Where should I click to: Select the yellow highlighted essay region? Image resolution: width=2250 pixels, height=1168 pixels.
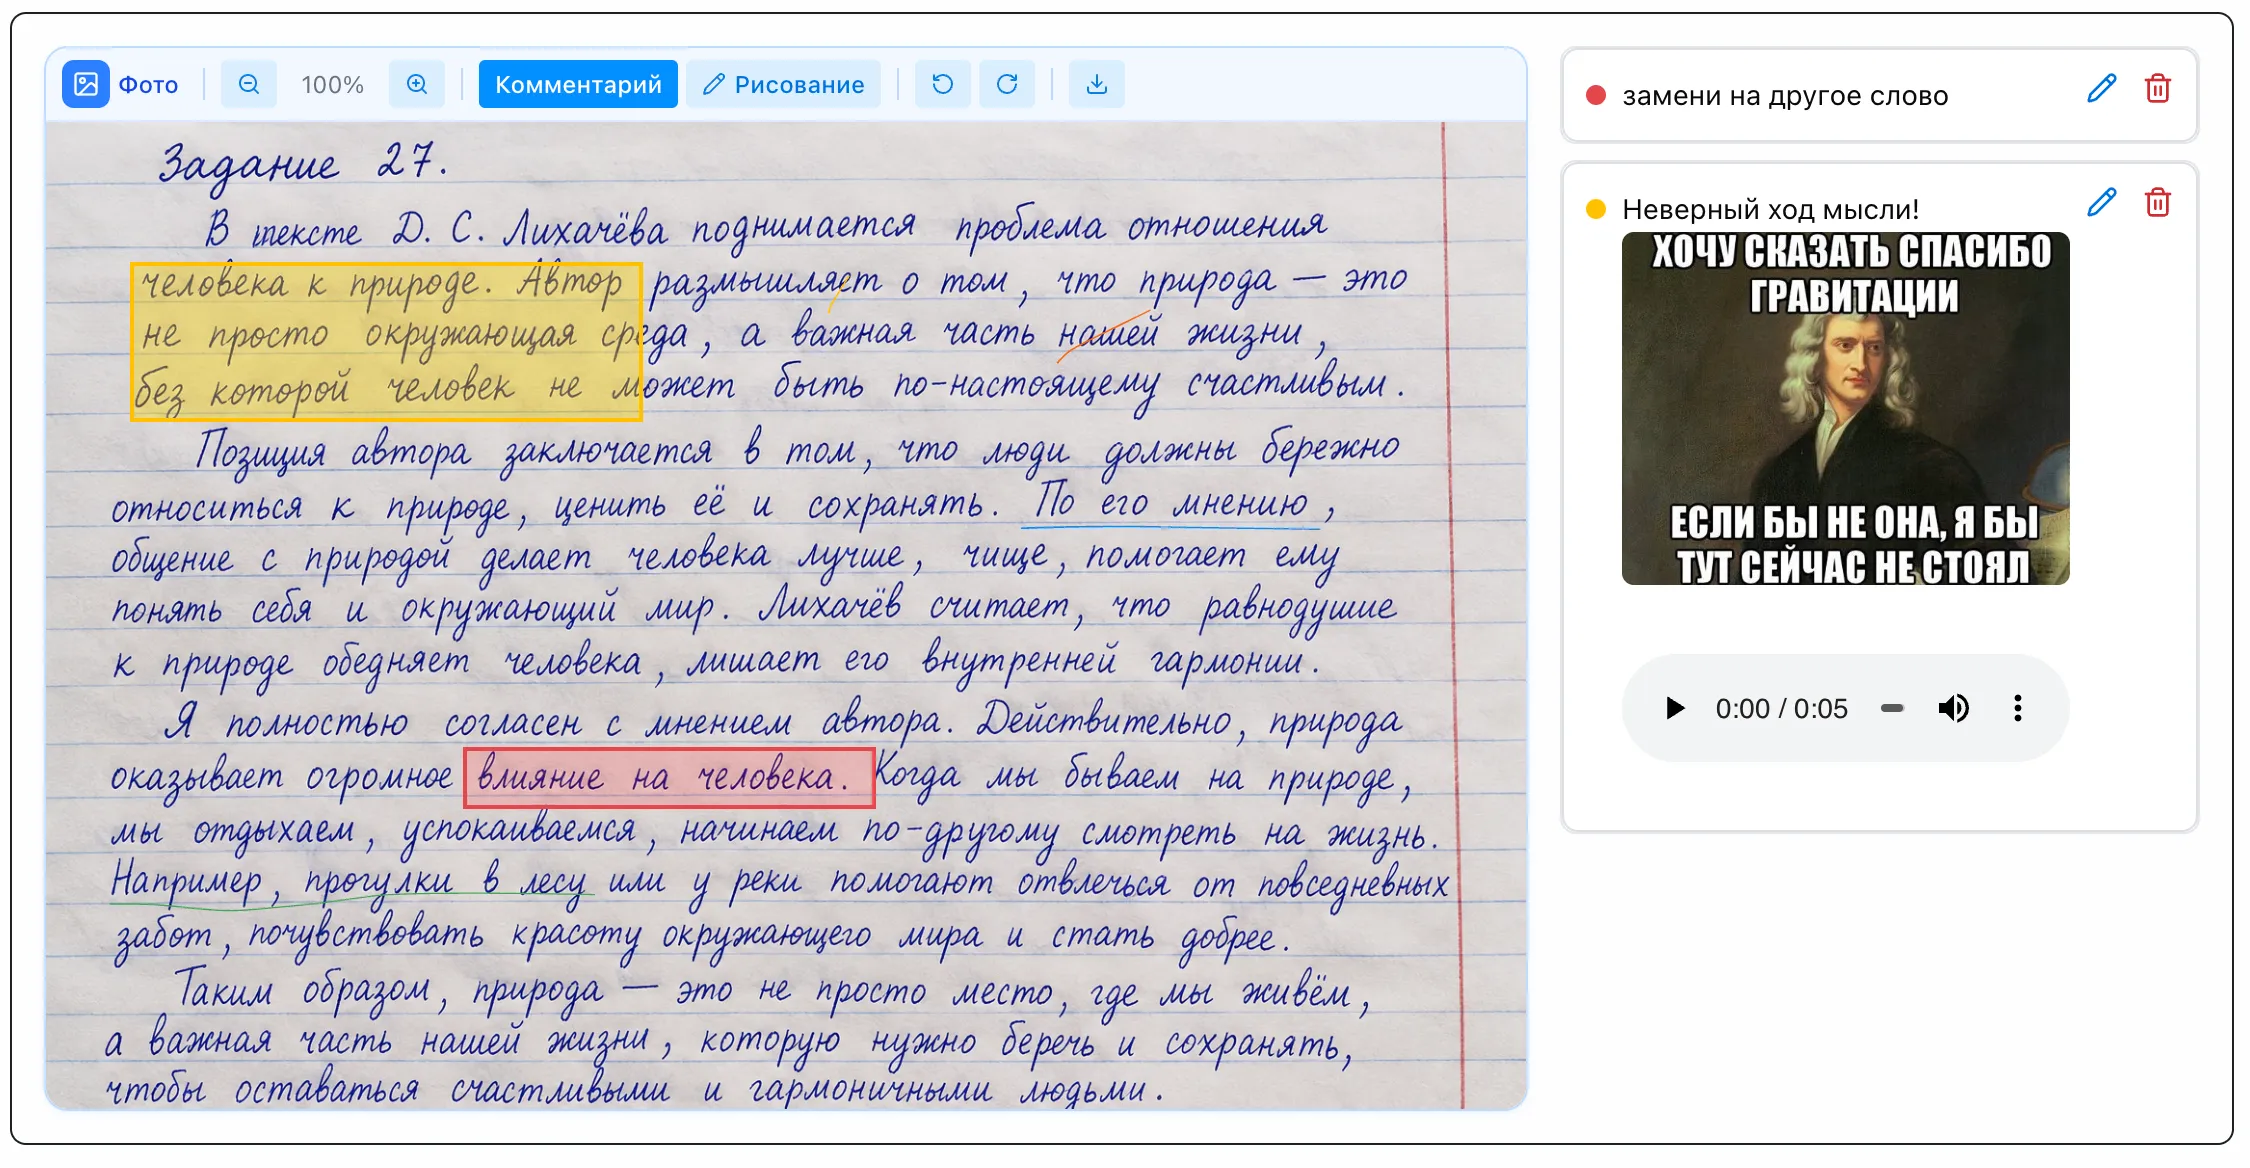(386, 342)
